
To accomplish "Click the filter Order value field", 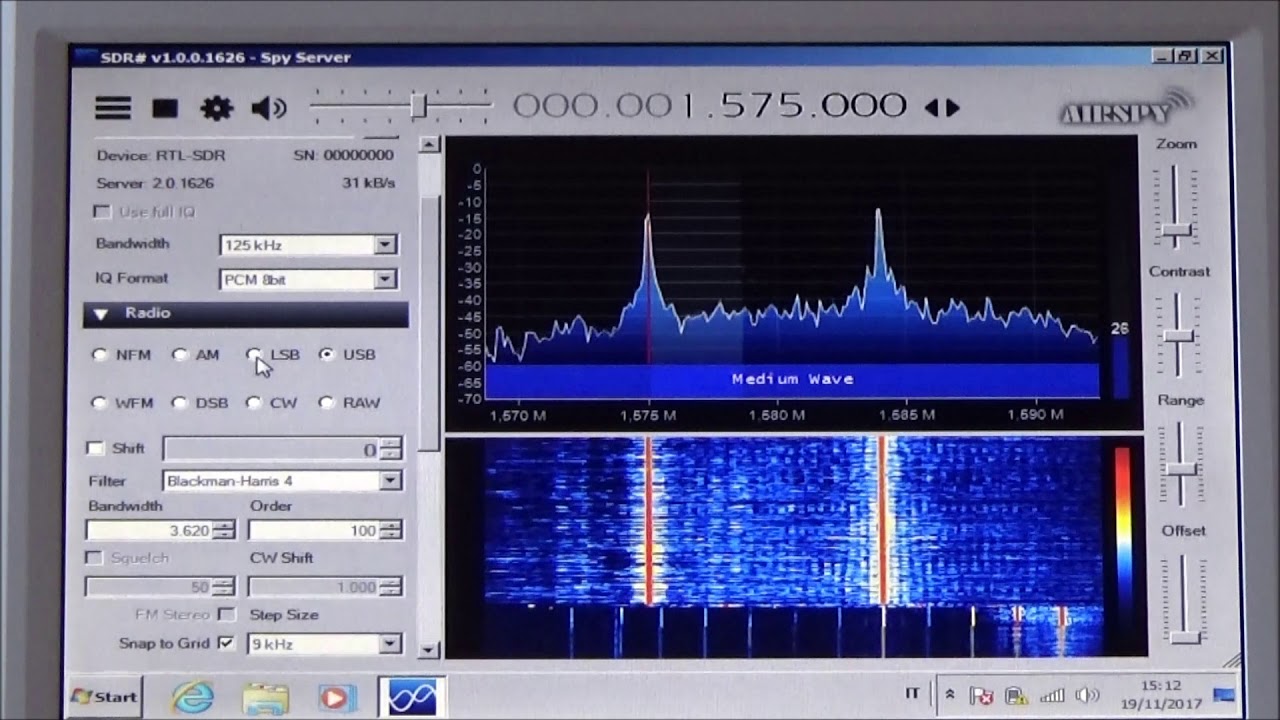I will point(312,531).
